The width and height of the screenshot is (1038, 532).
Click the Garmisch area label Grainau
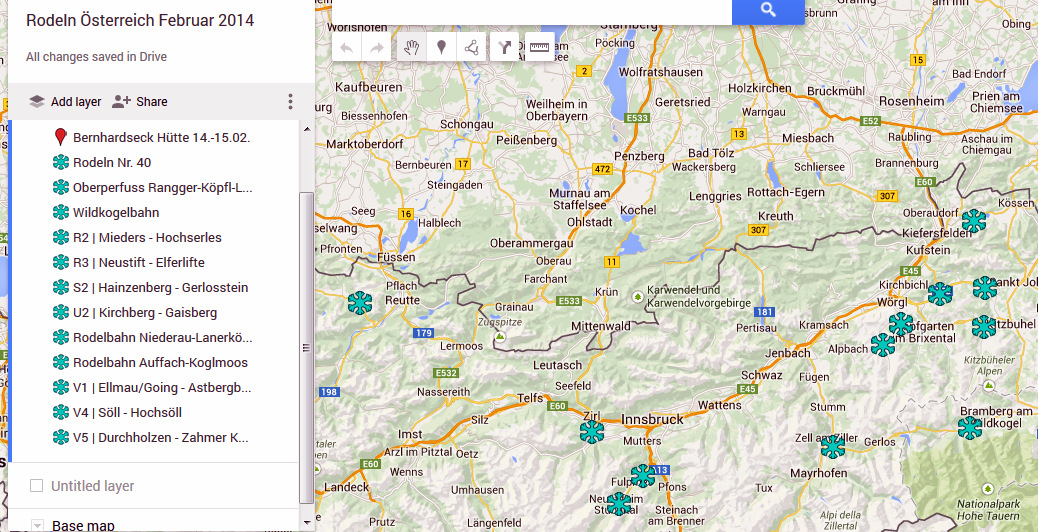pyautogui.click(x=514, y=306)
